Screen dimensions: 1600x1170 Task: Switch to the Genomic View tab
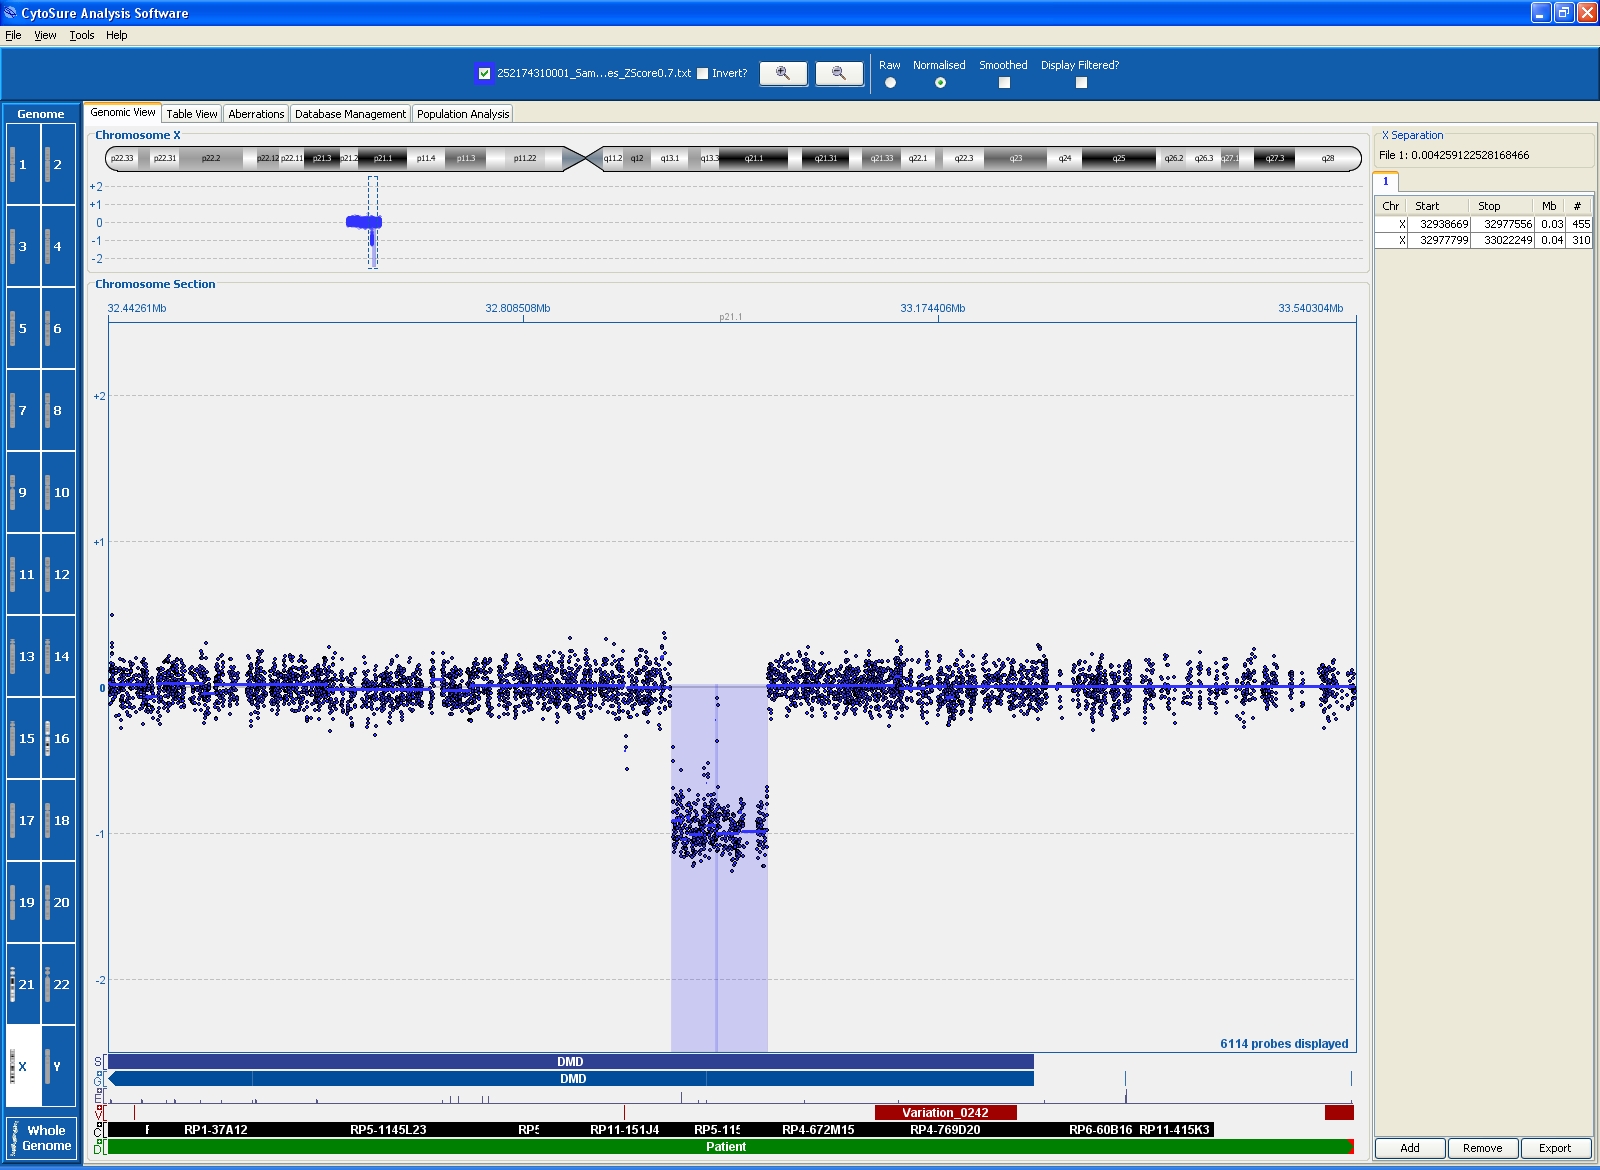point(123,112)
